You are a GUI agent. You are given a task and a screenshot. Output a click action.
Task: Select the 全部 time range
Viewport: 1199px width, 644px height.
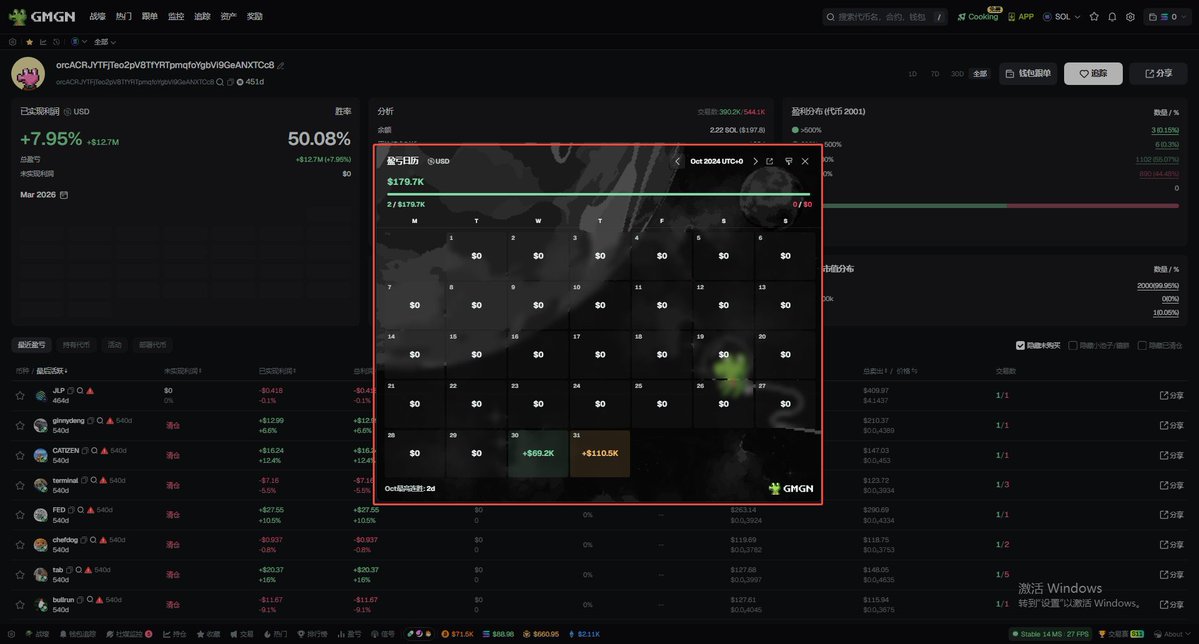click(x=980, y=74)
